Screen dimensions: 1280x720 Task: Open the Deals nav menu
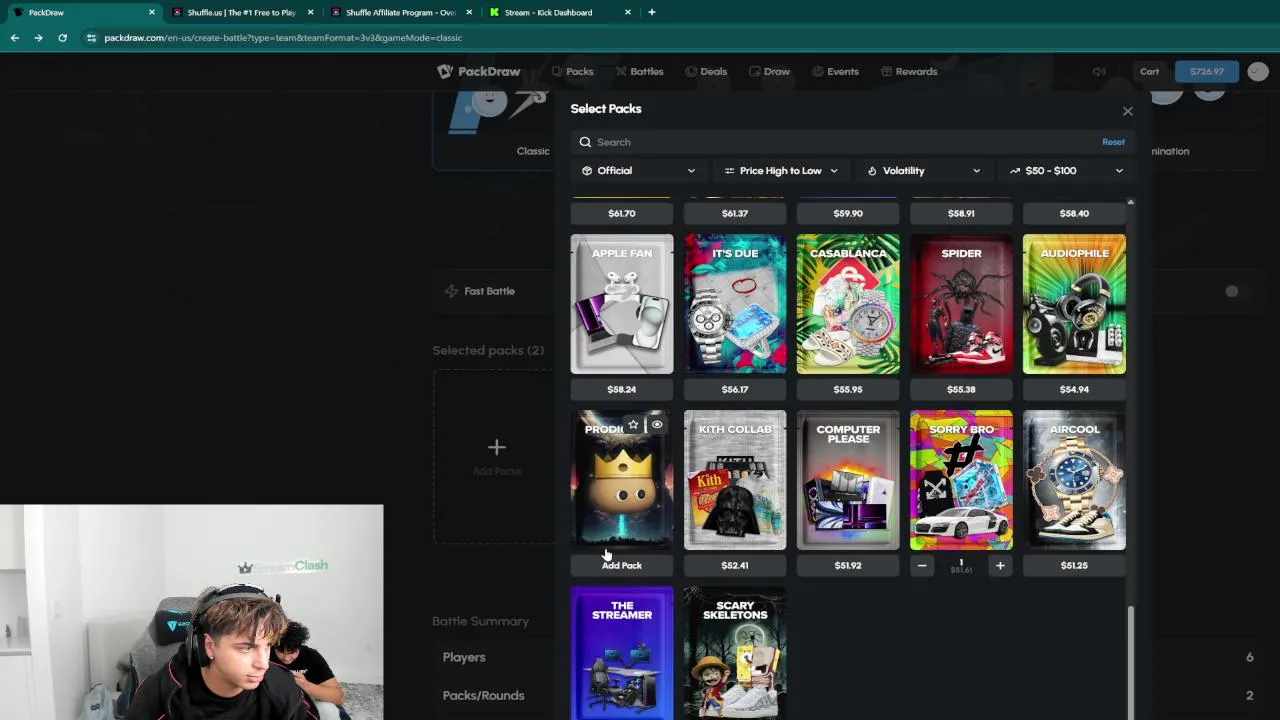(x=706, y=71)
